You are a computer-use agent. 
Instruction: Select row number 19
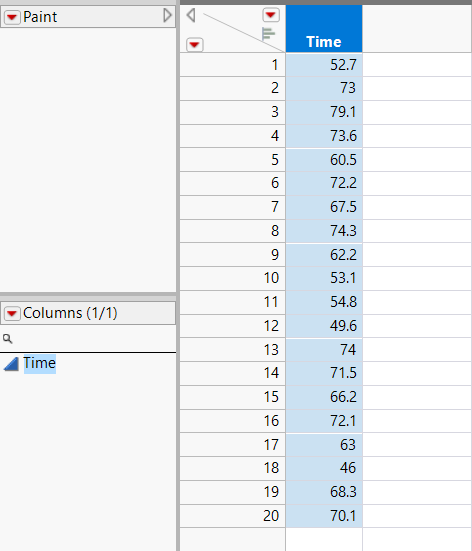click(232, 492)
